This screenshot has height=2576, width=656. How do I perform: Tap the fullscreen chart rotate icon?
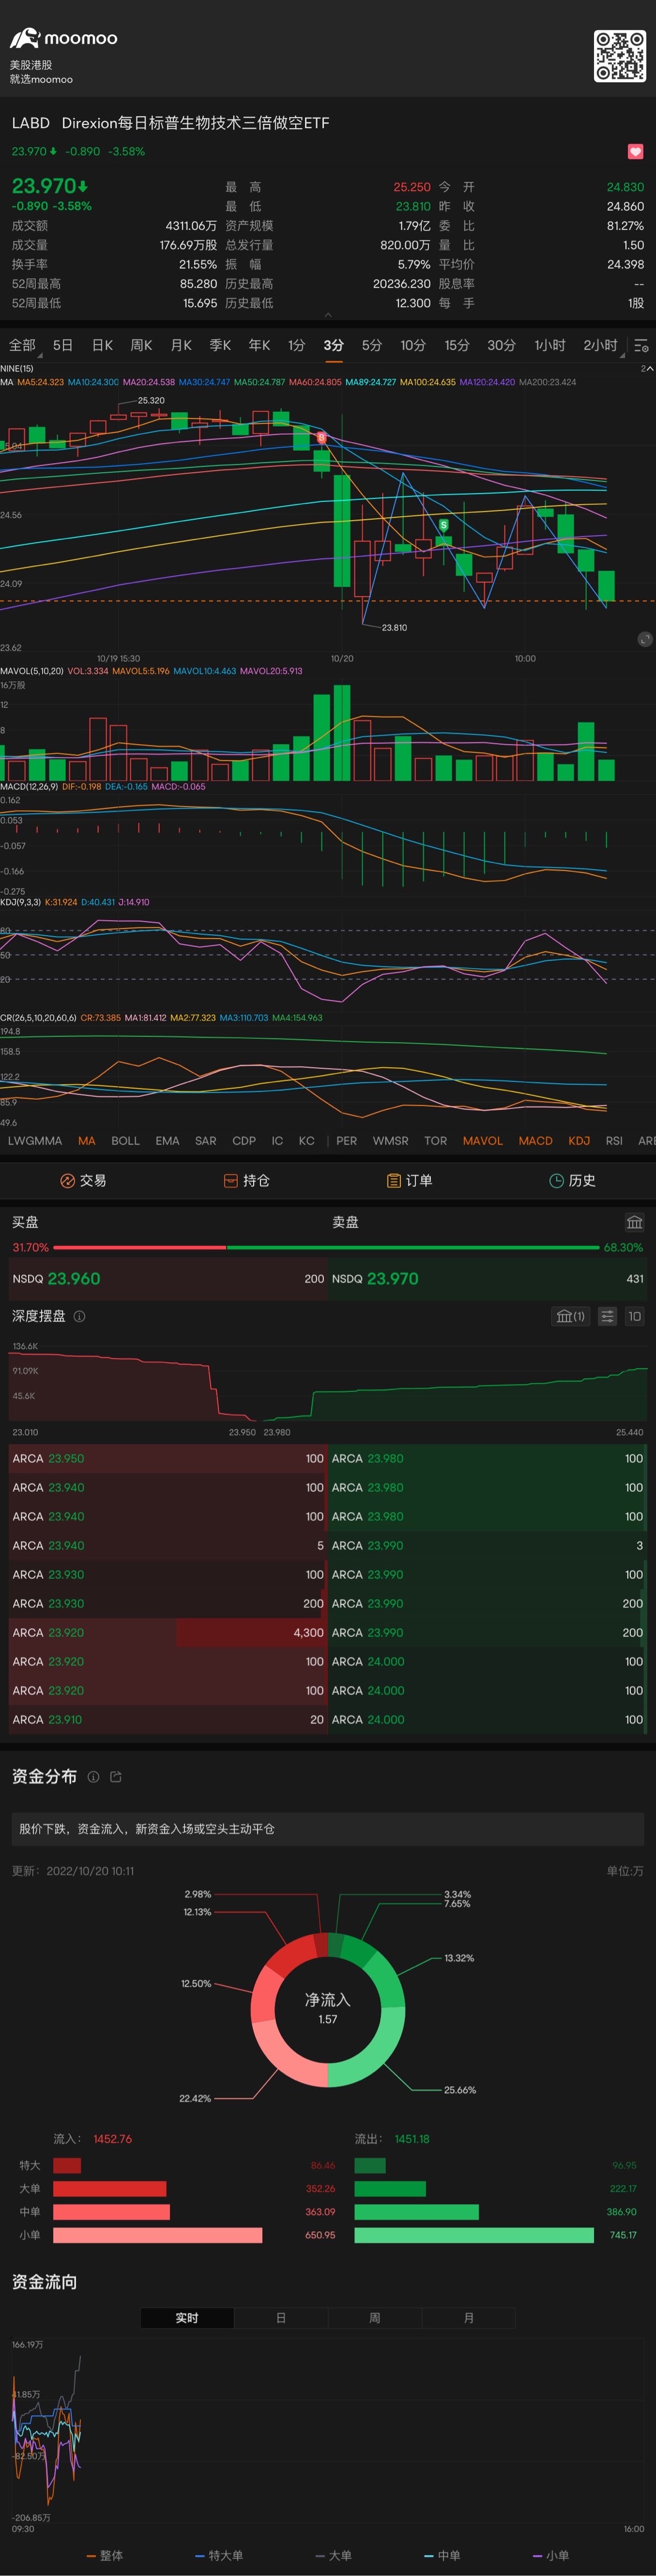coord(644,639)
